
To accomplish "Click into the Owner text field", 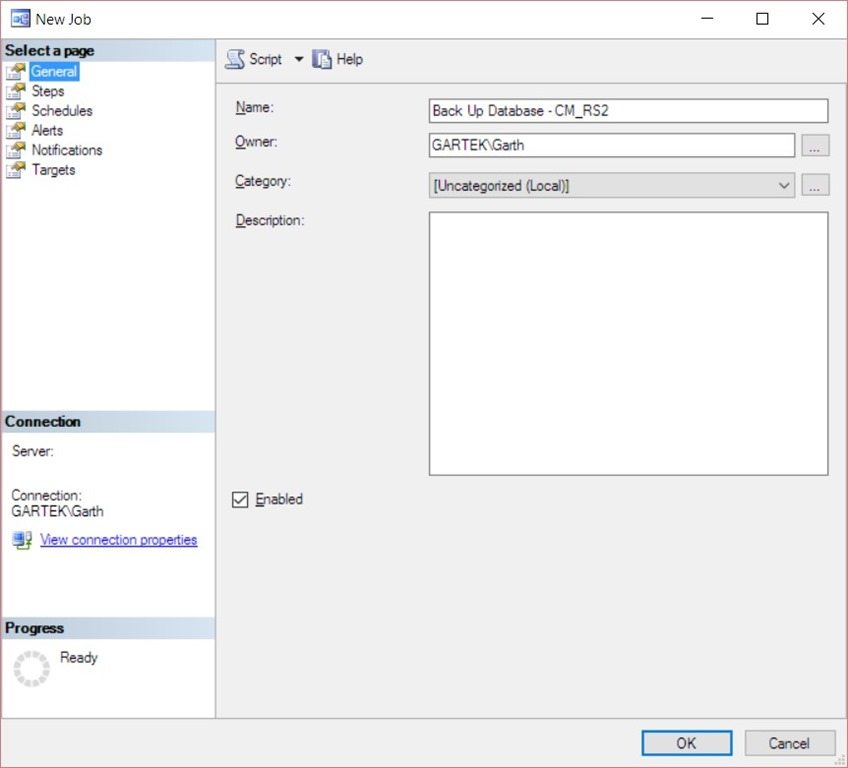I will click(x=612, y=145).
